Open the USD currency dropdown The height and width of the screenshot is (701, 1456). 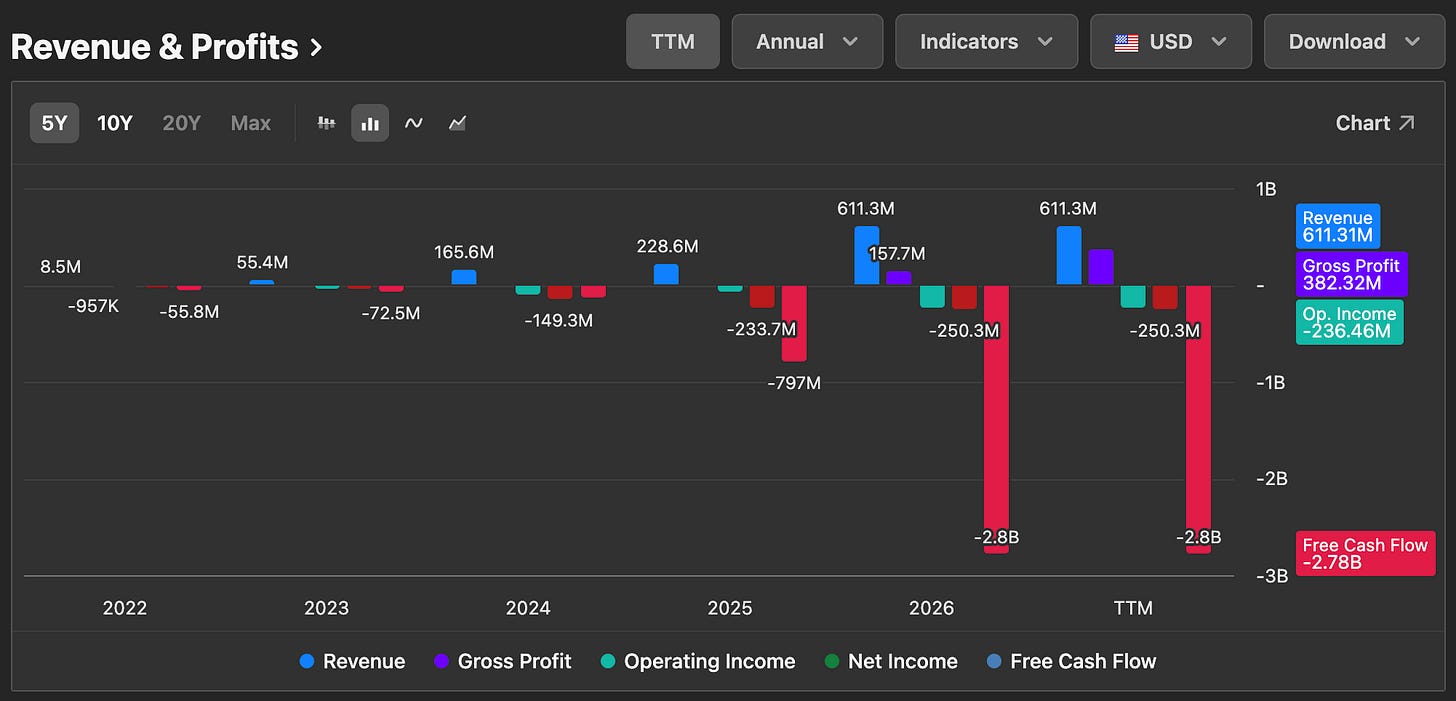(1171, 42)
